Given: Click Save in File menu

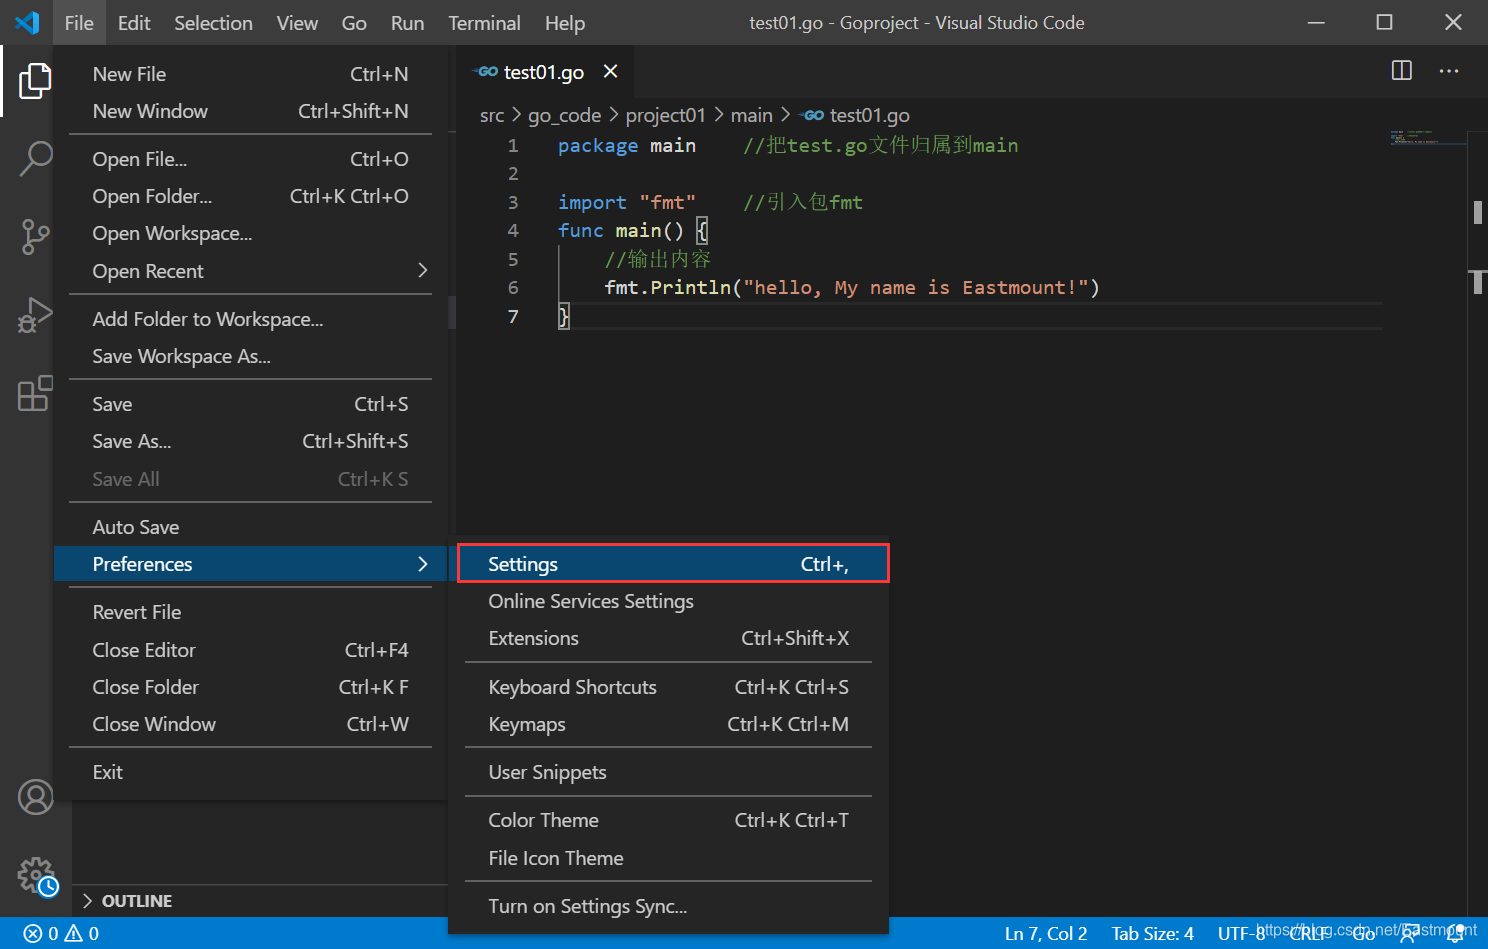Looking at the screenshot, I should 250,404.
